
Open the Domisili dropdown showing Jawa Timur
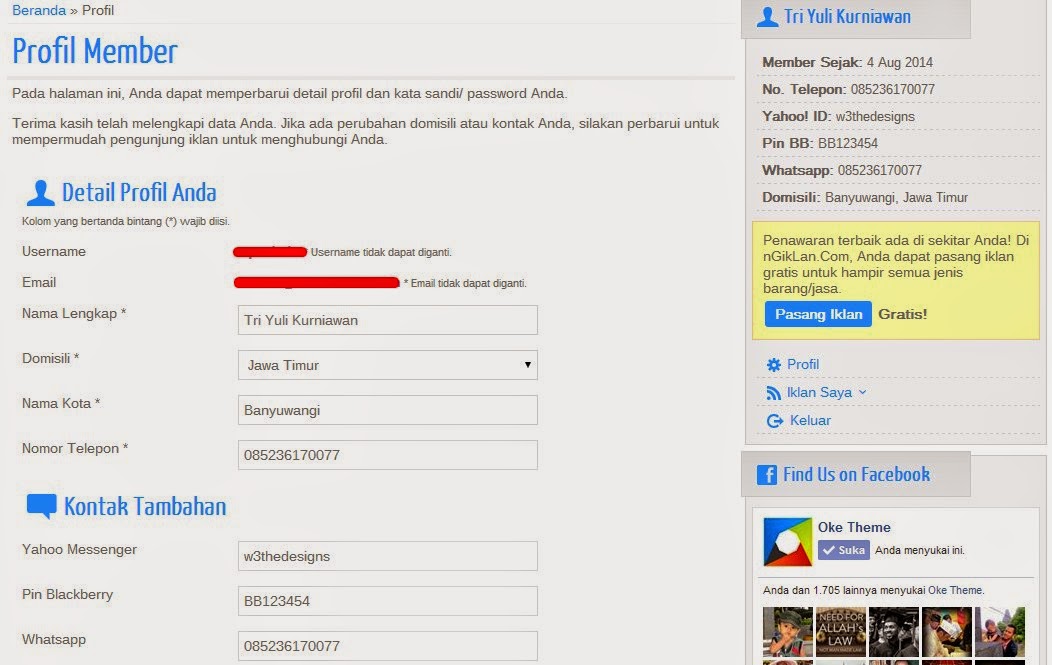pos(388,365)
